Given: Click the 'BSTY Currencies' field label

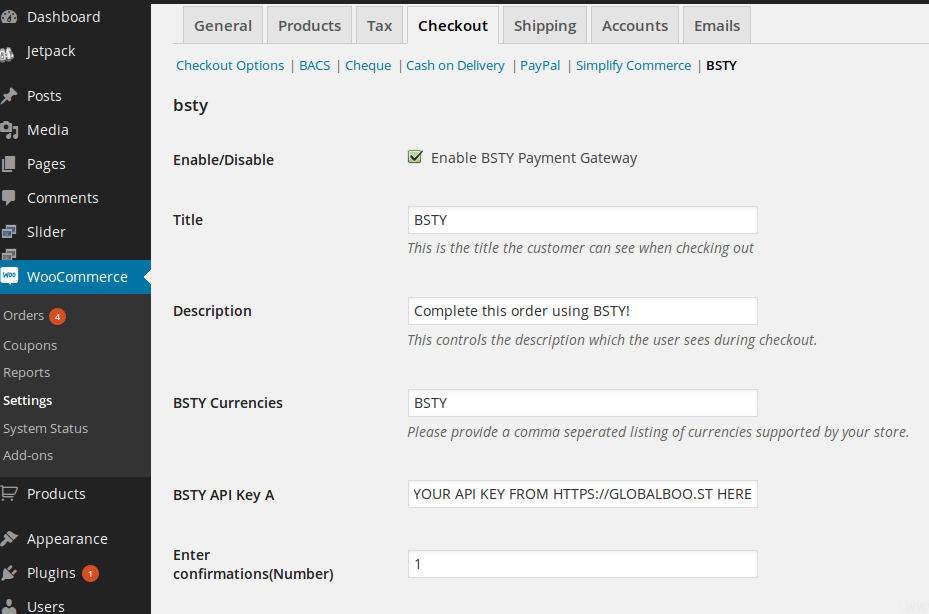Looking at the screenshot, I should 228,403.
